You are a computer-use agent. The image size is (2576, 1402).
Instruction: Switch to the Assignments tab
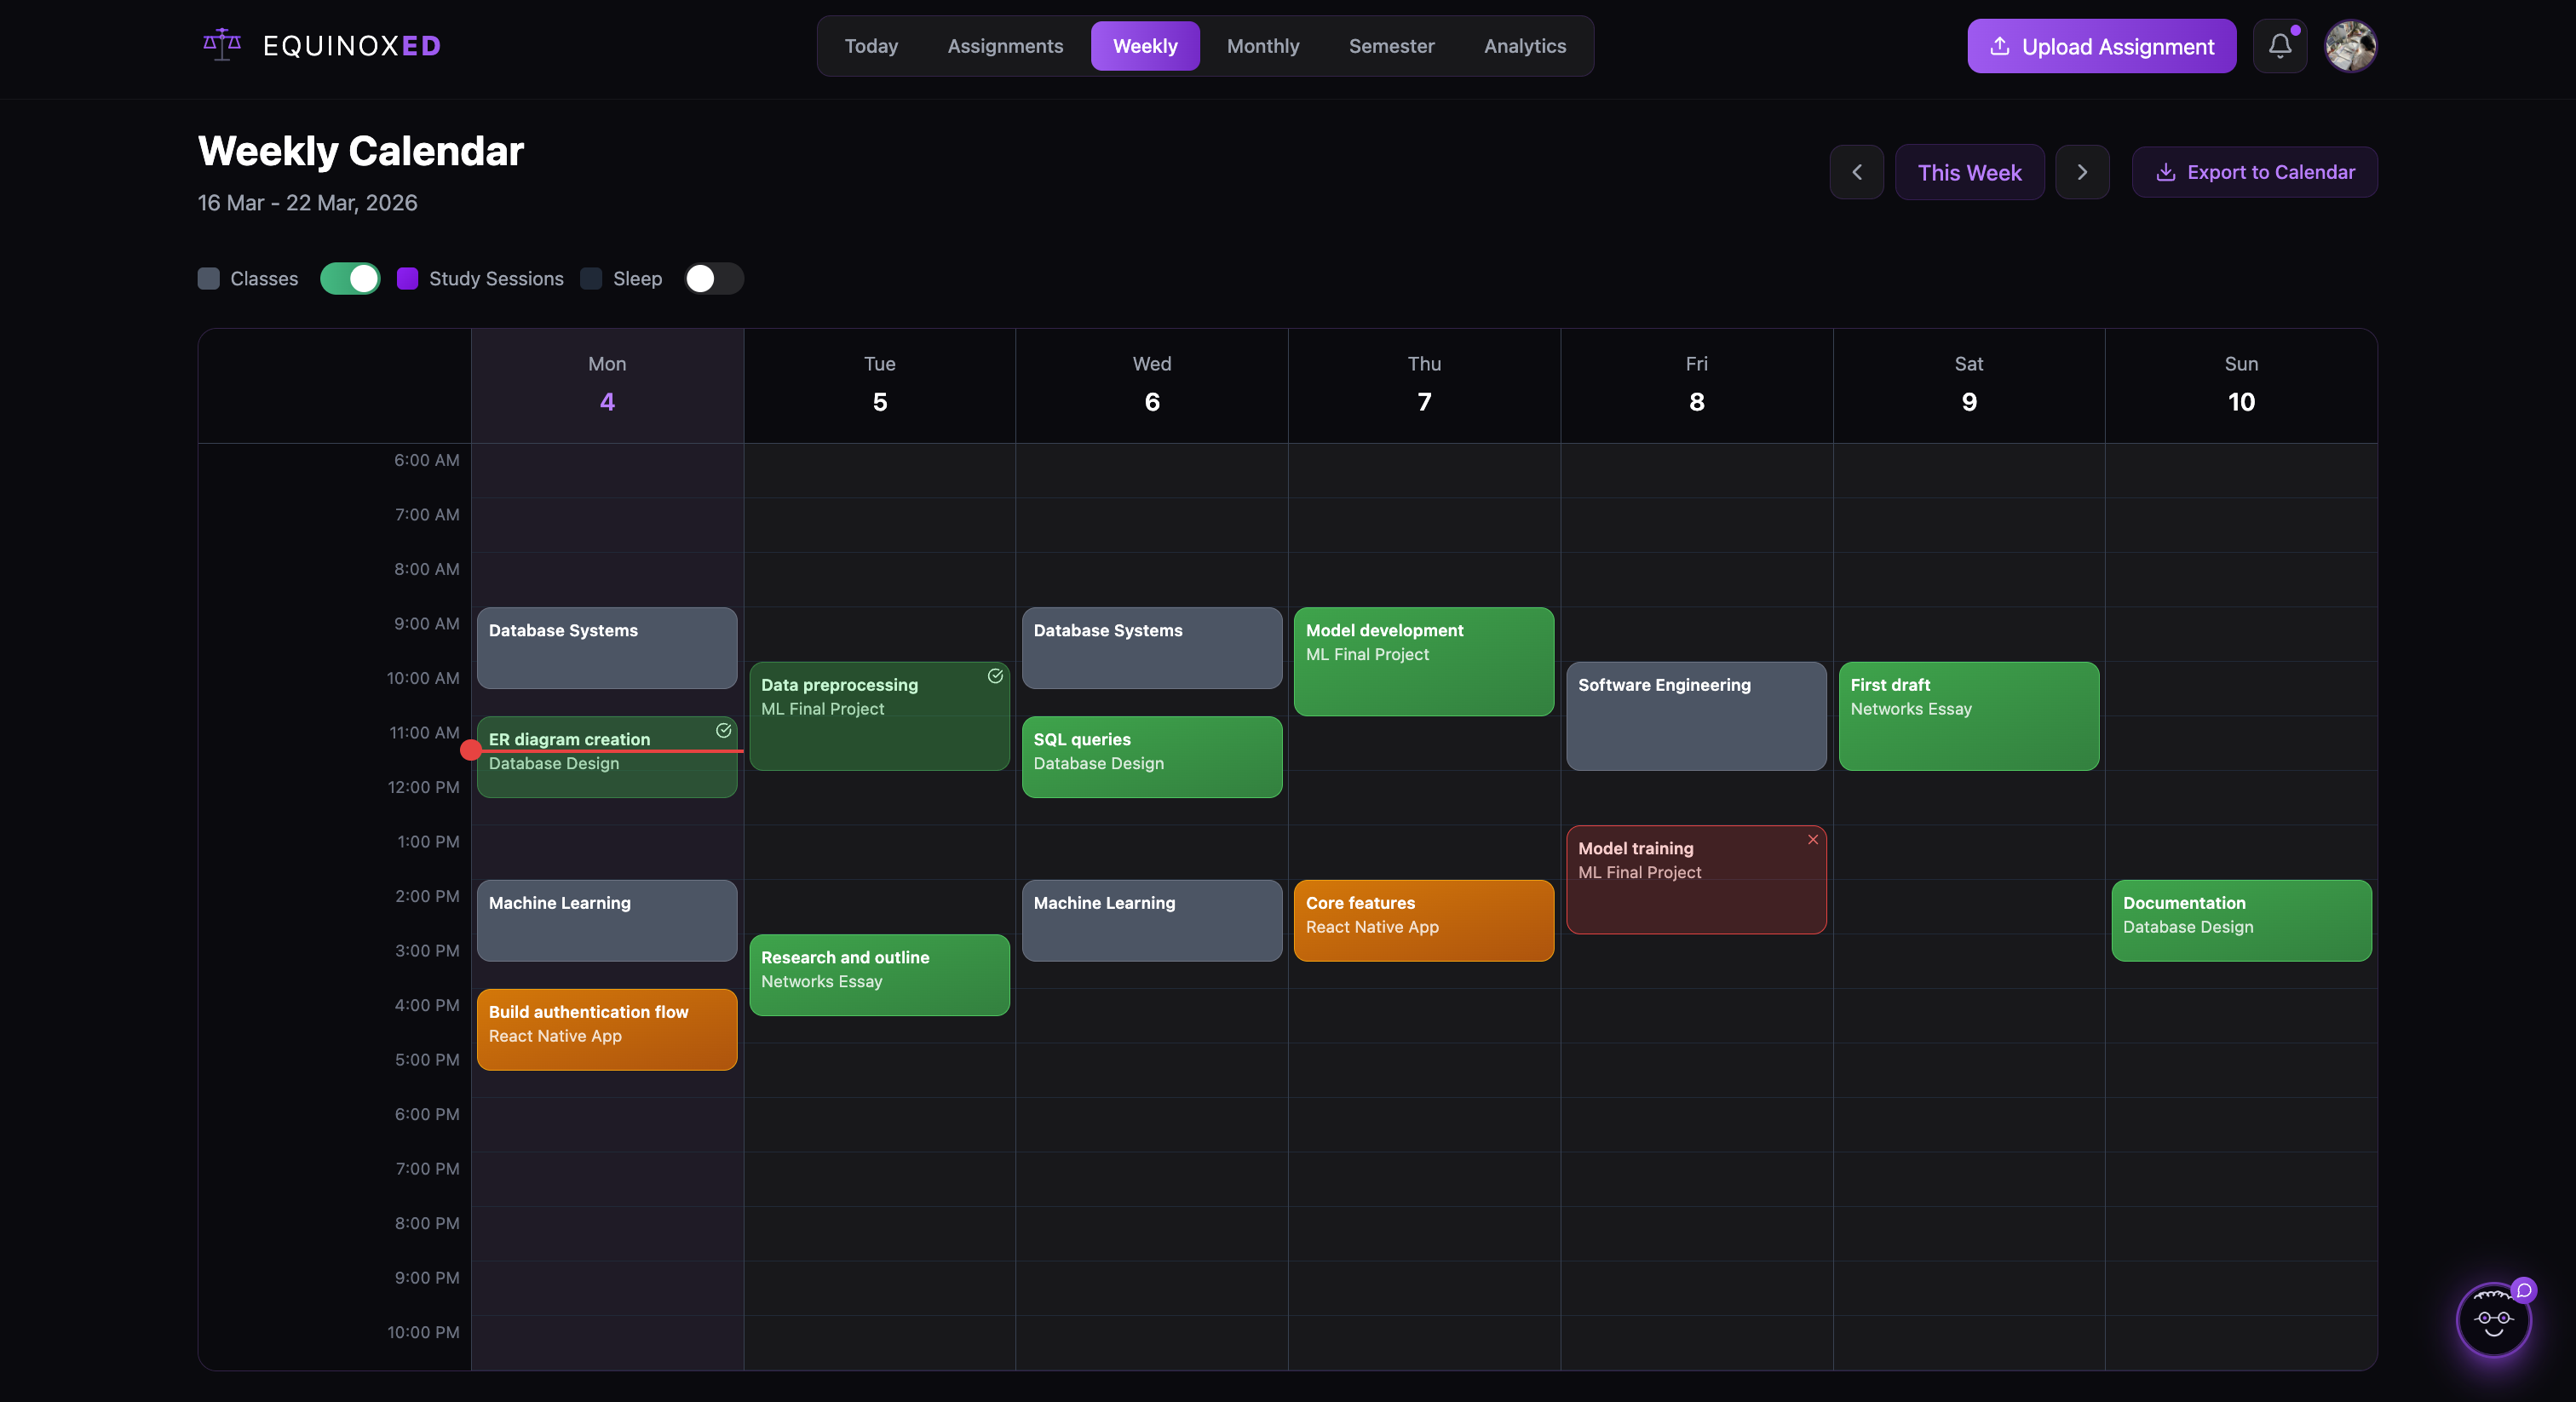coord(1004,46)
